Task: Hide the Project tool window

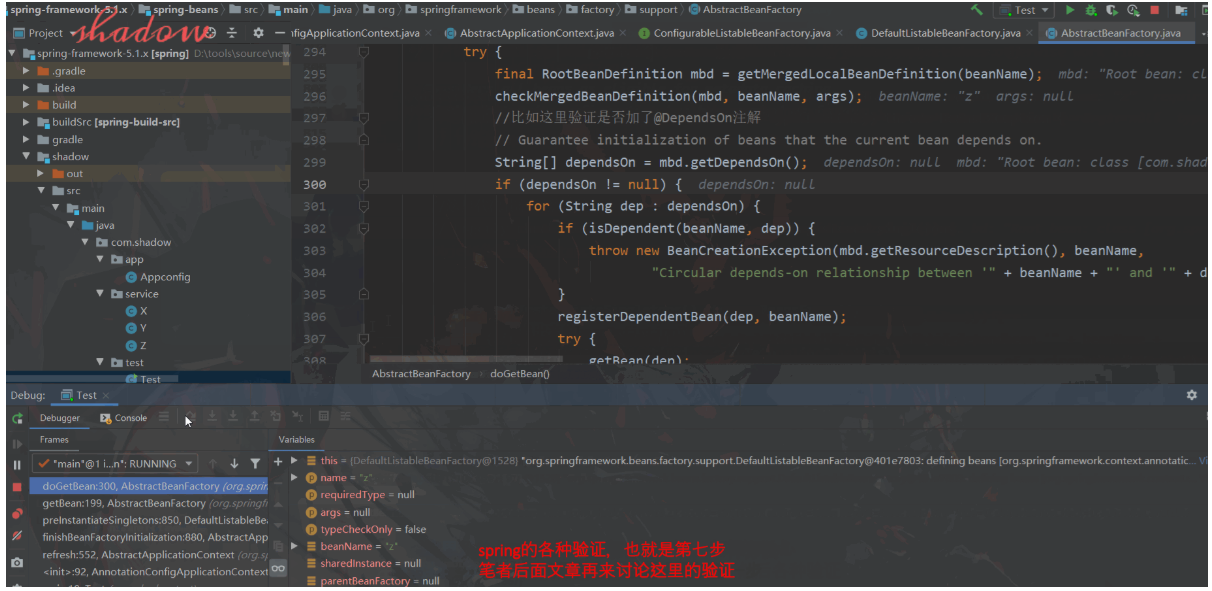Action: point(280,32)
